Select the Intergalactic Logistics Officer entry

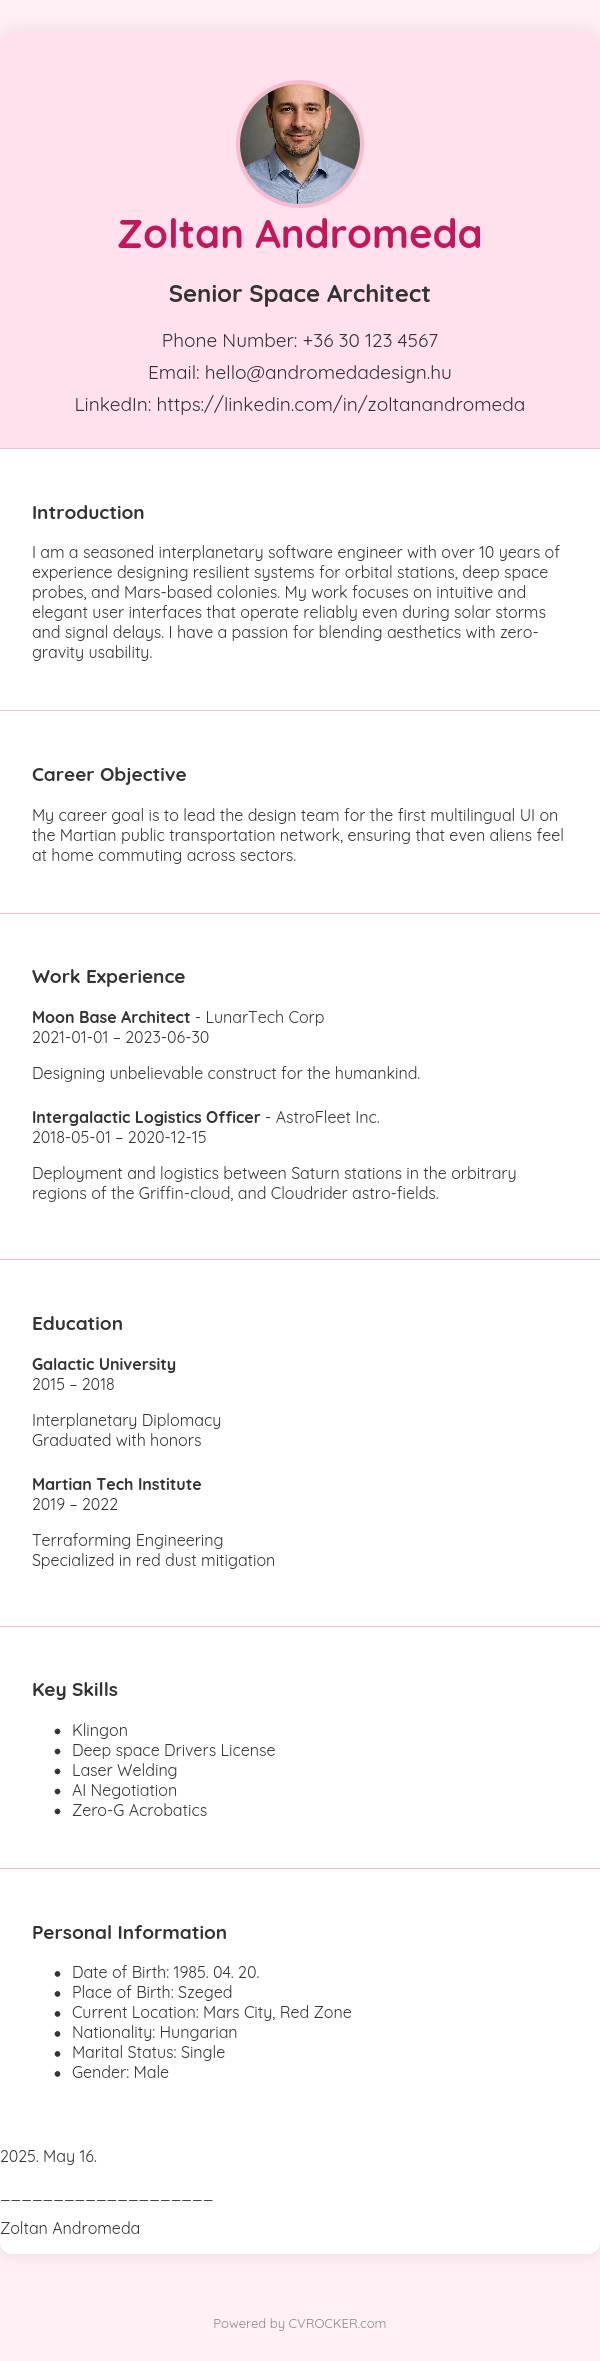coord(146,1117)
